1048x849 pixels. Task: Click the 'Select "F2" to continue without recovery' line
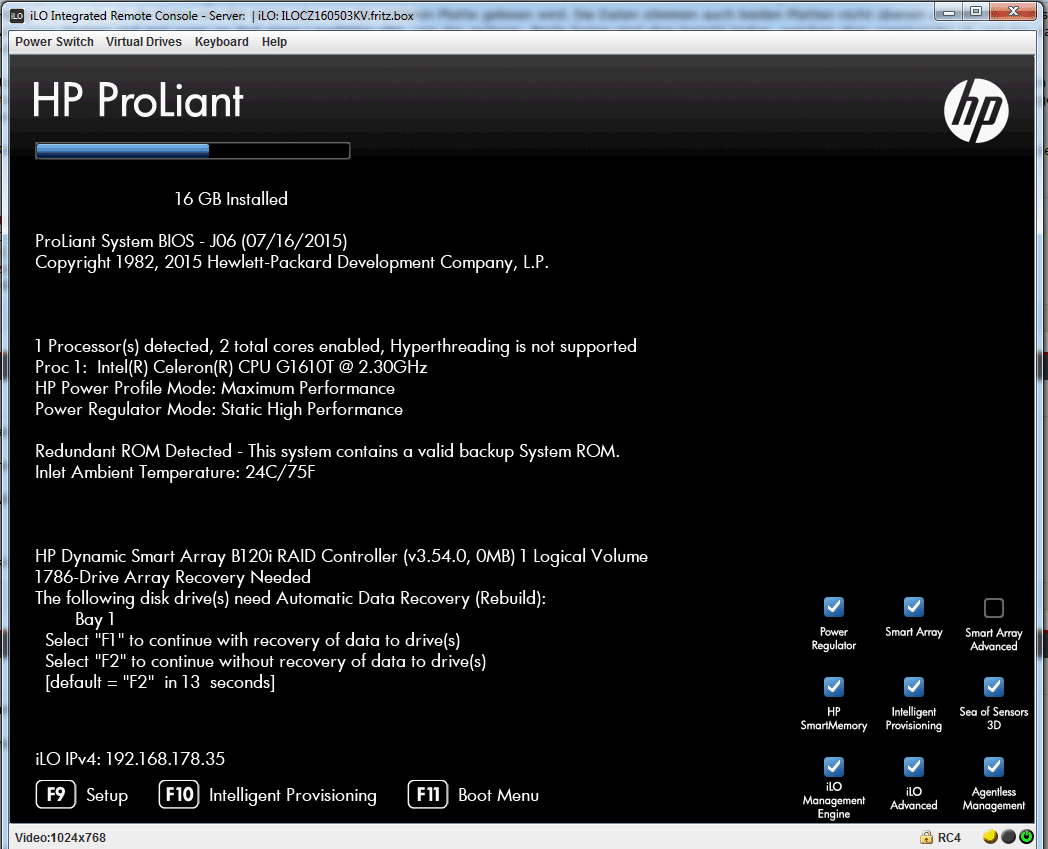coord(265,661)
